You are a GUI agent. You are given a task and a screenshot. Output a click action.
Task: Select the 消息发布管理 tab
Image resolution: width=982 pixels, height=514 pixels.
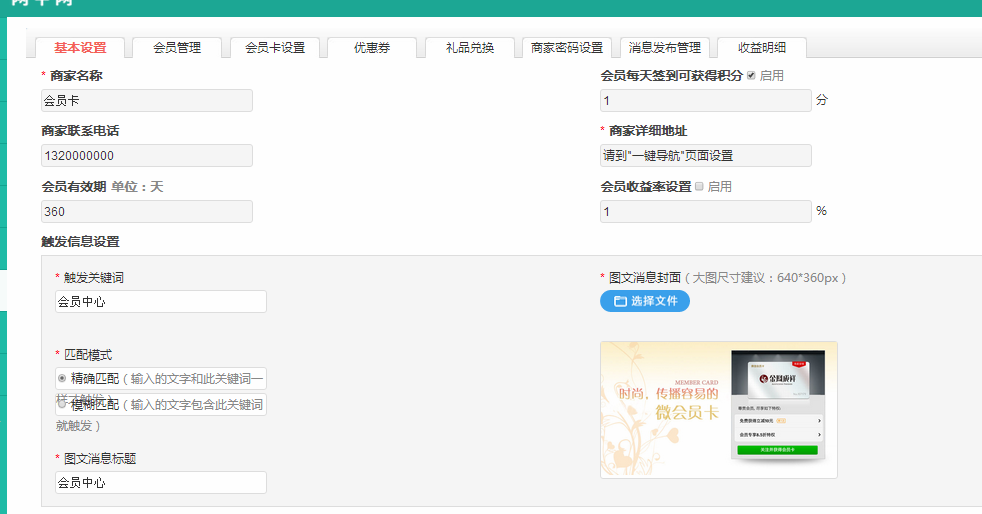click(x=665, y=48)
